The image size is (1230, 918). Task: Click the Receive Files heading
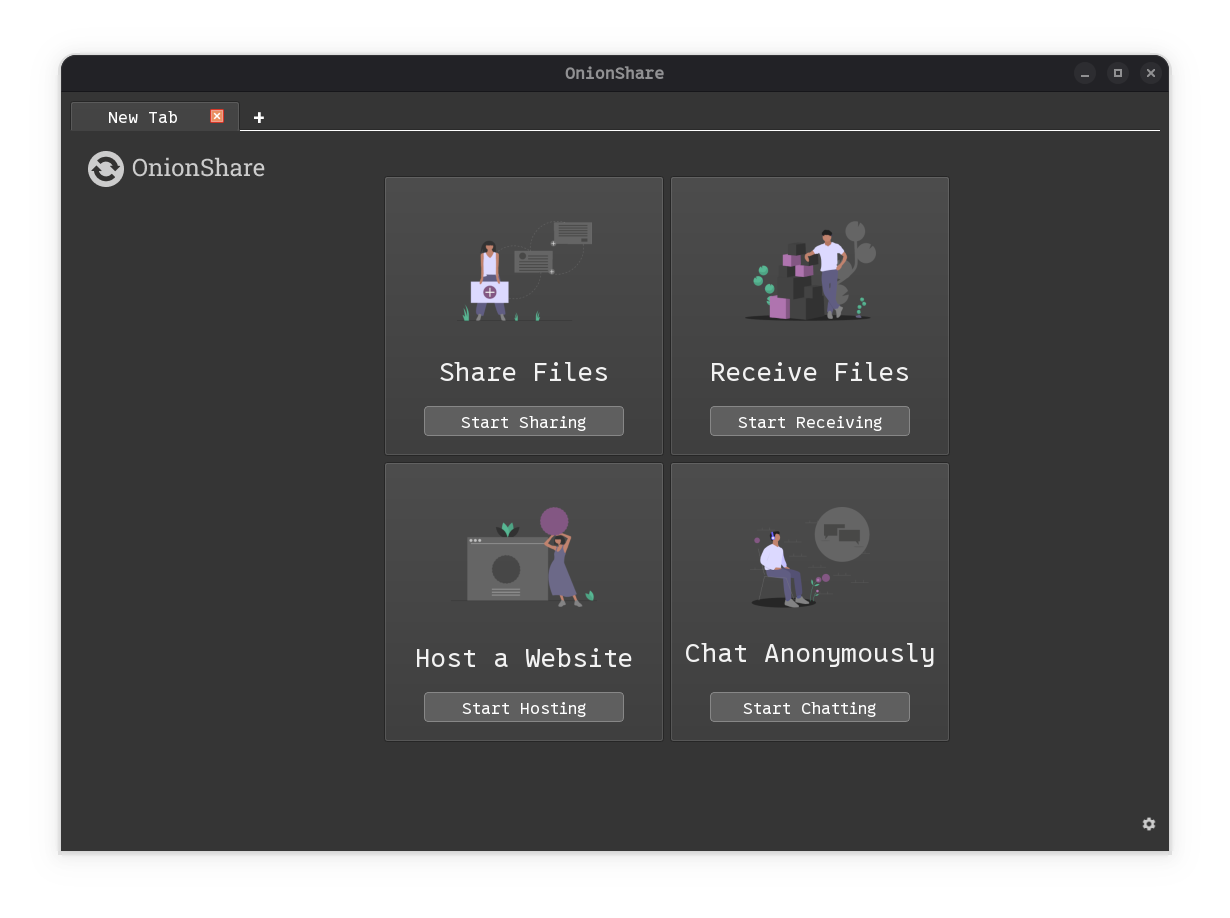pyautogui.click(x=810, y=372)
